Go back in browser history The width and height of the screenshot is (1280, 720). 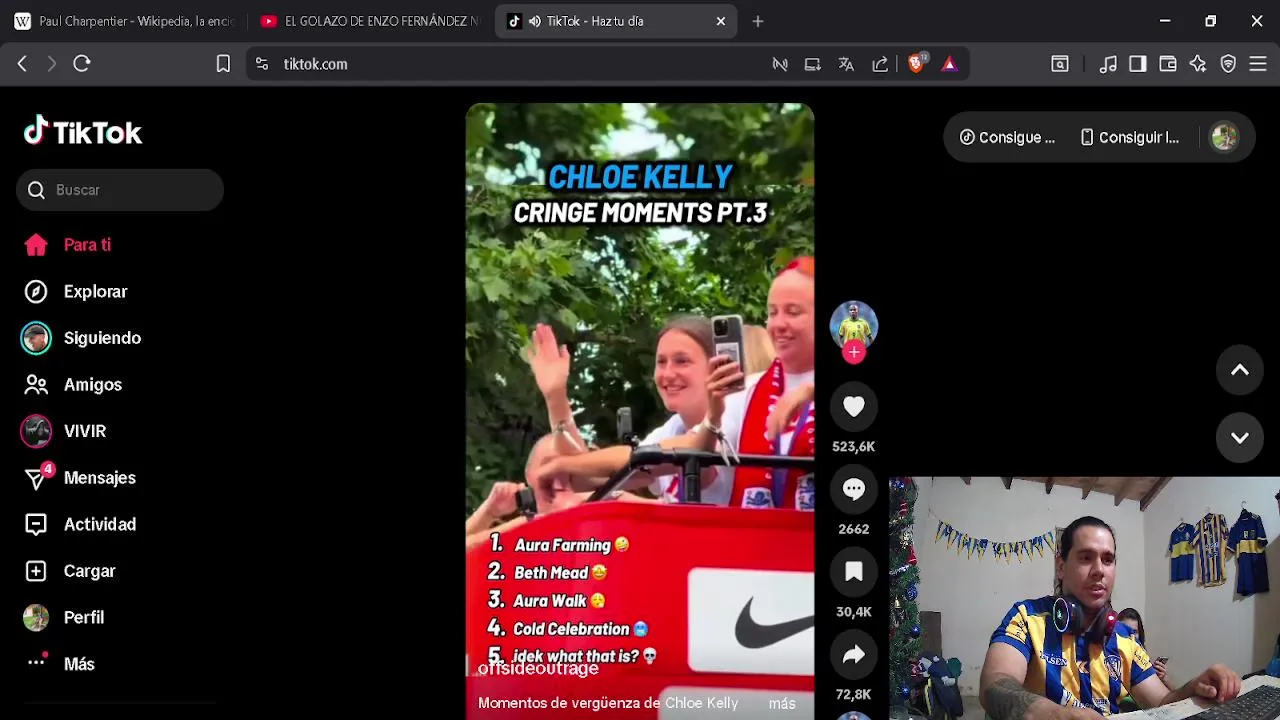pyautogui.click(x=22, y=64)
